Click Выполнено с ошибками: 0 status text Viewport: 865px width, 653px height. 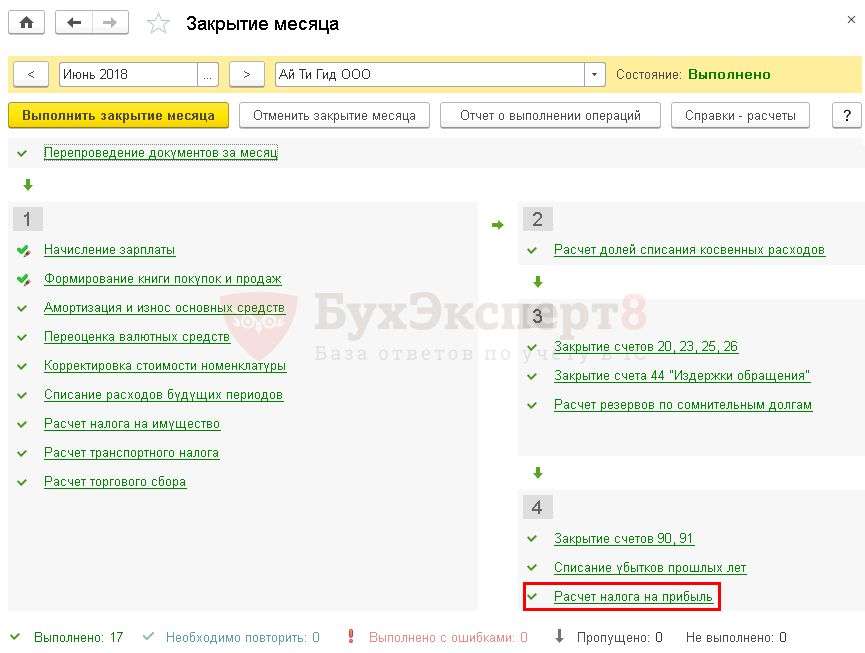[448, 638]
